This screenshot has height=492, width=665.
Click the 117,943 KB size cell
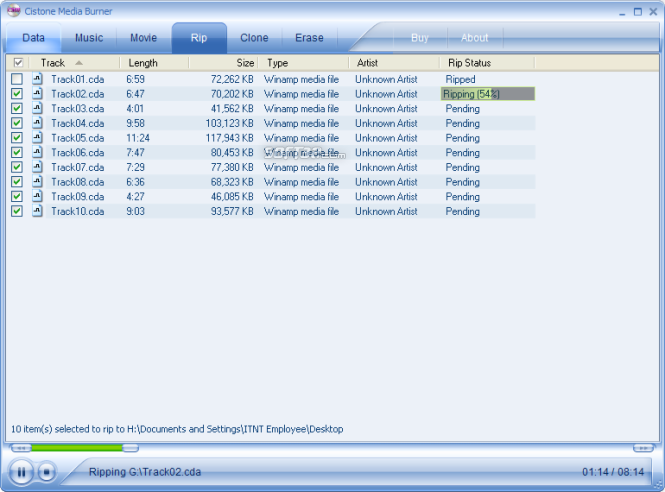(229, 138)
